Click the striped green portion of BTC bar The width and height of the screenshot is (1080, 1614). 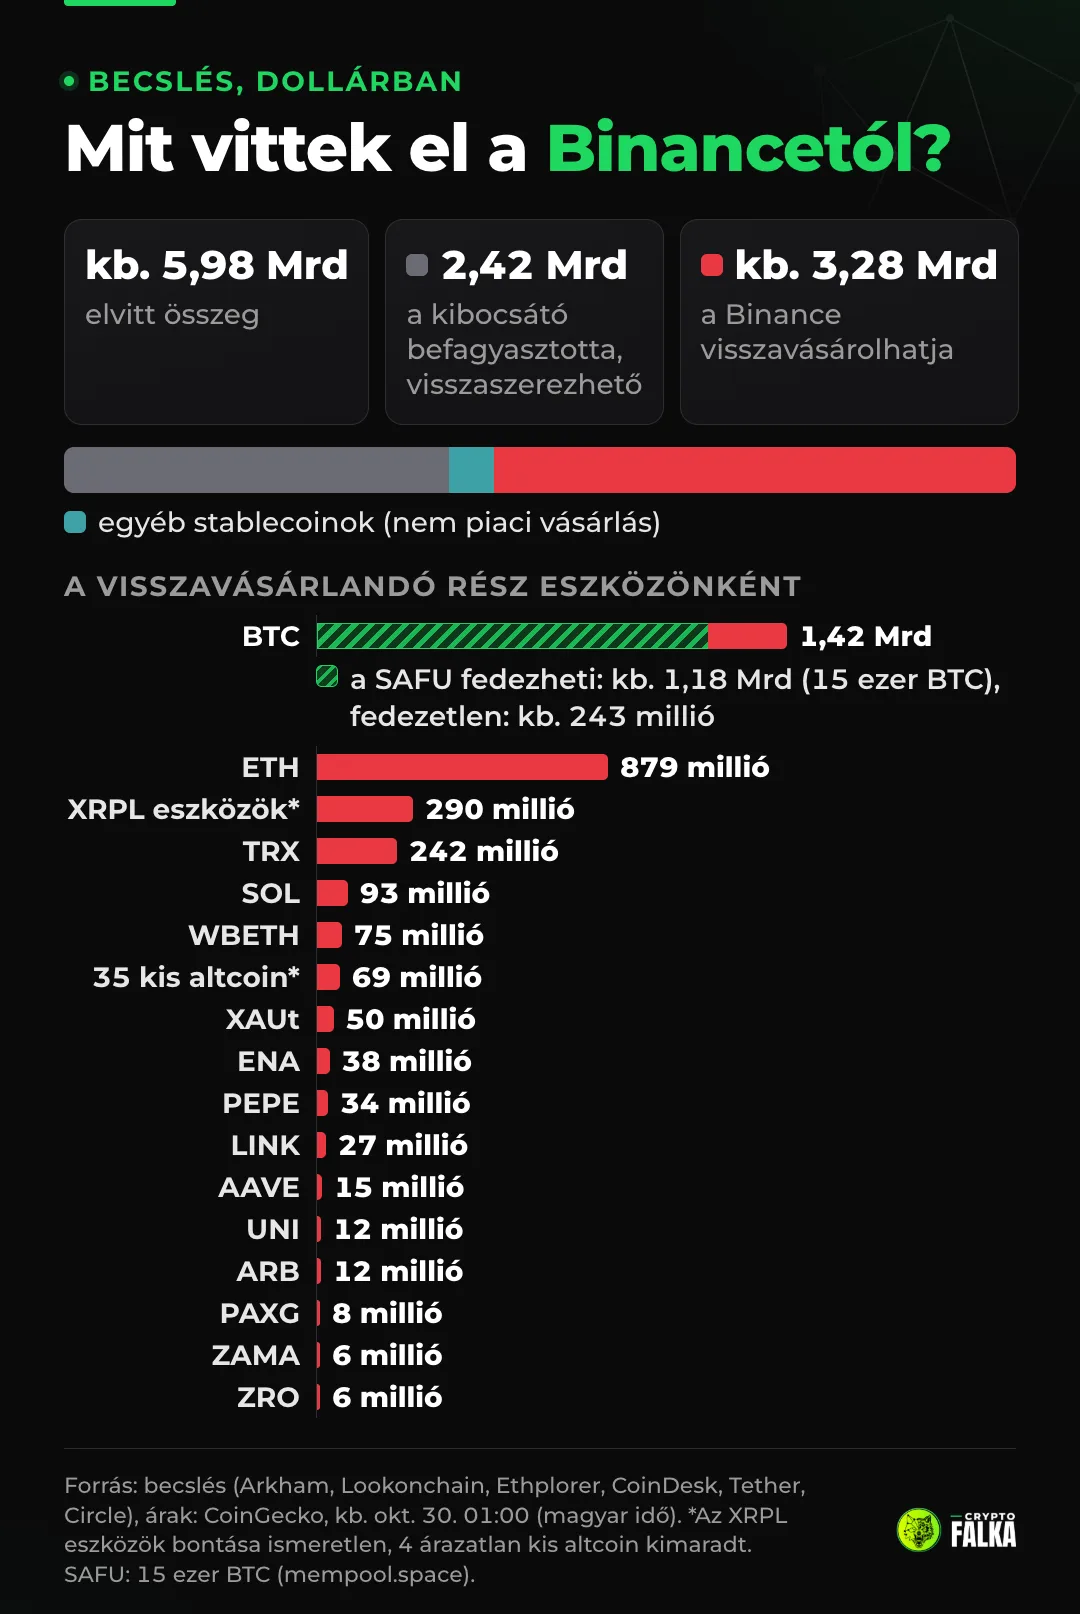pyautogui.click(x=512, y=636)
